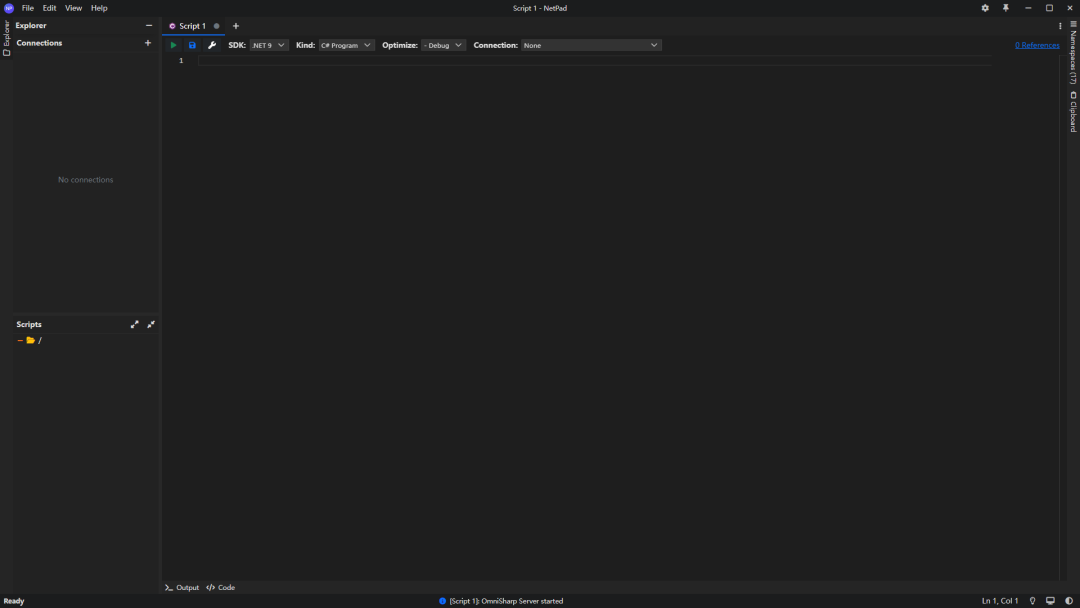1080x608 pixels.
Task: Open script properties via the wrench icon
Action: [x=212, y=45]
